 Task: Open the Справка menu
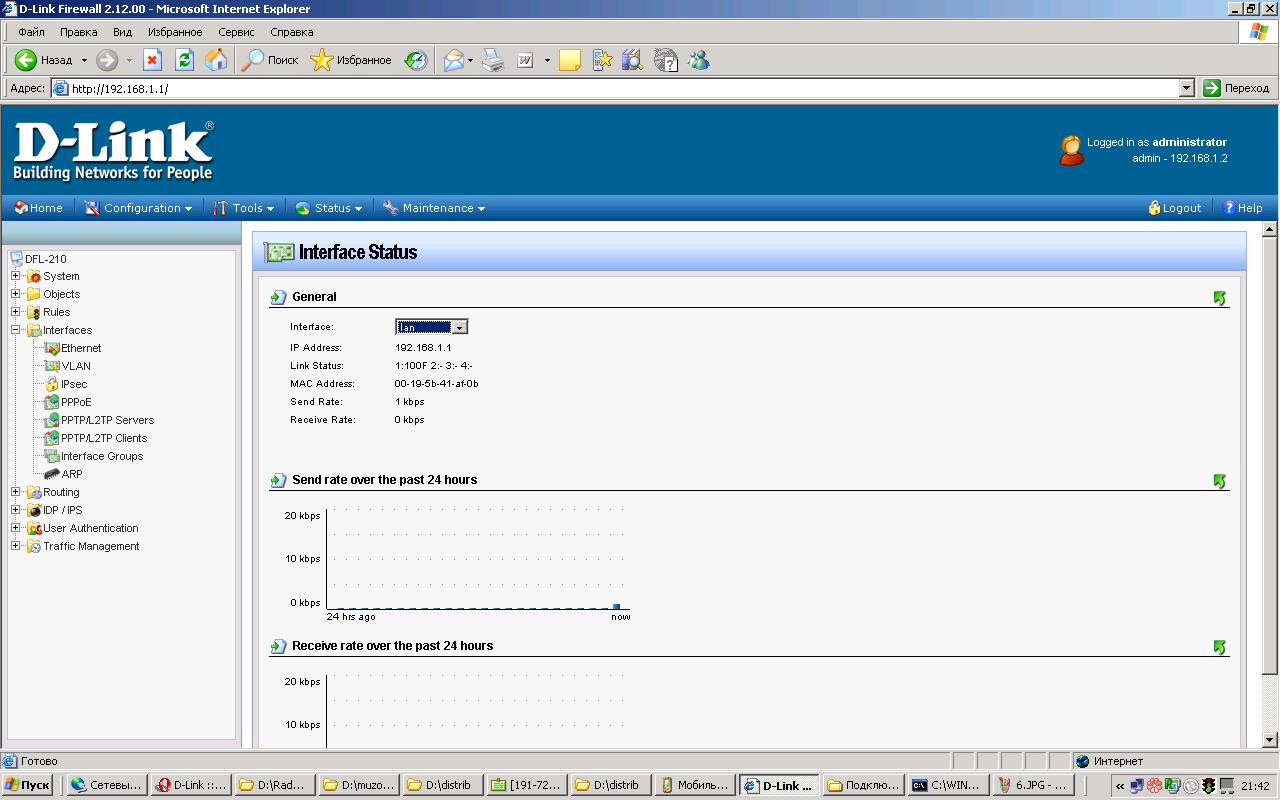(x=292, y=32)
